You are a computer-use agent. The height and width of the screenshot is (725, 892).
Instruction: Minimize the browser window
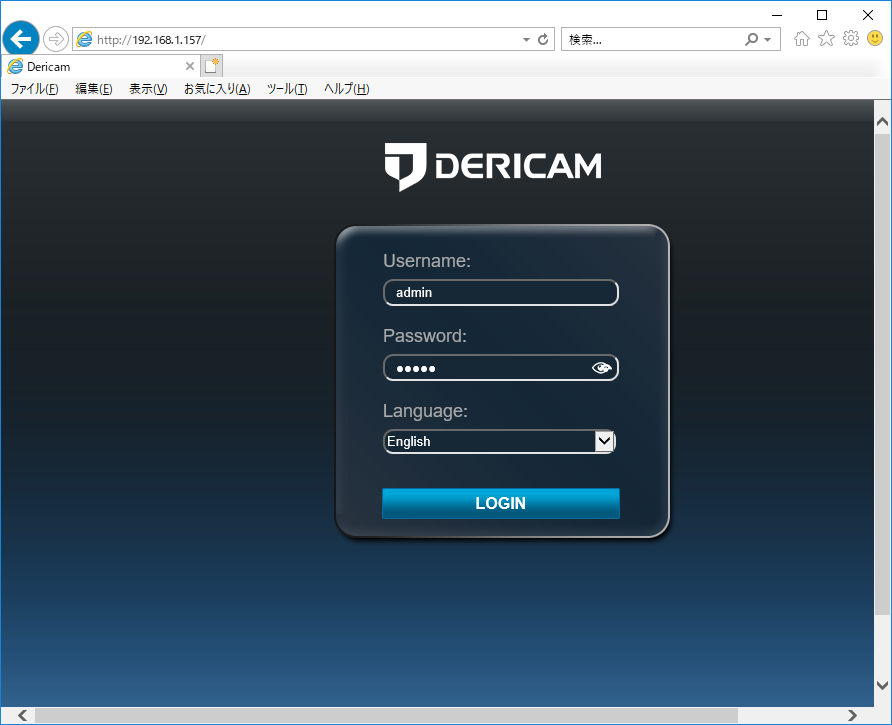(777, 15)
